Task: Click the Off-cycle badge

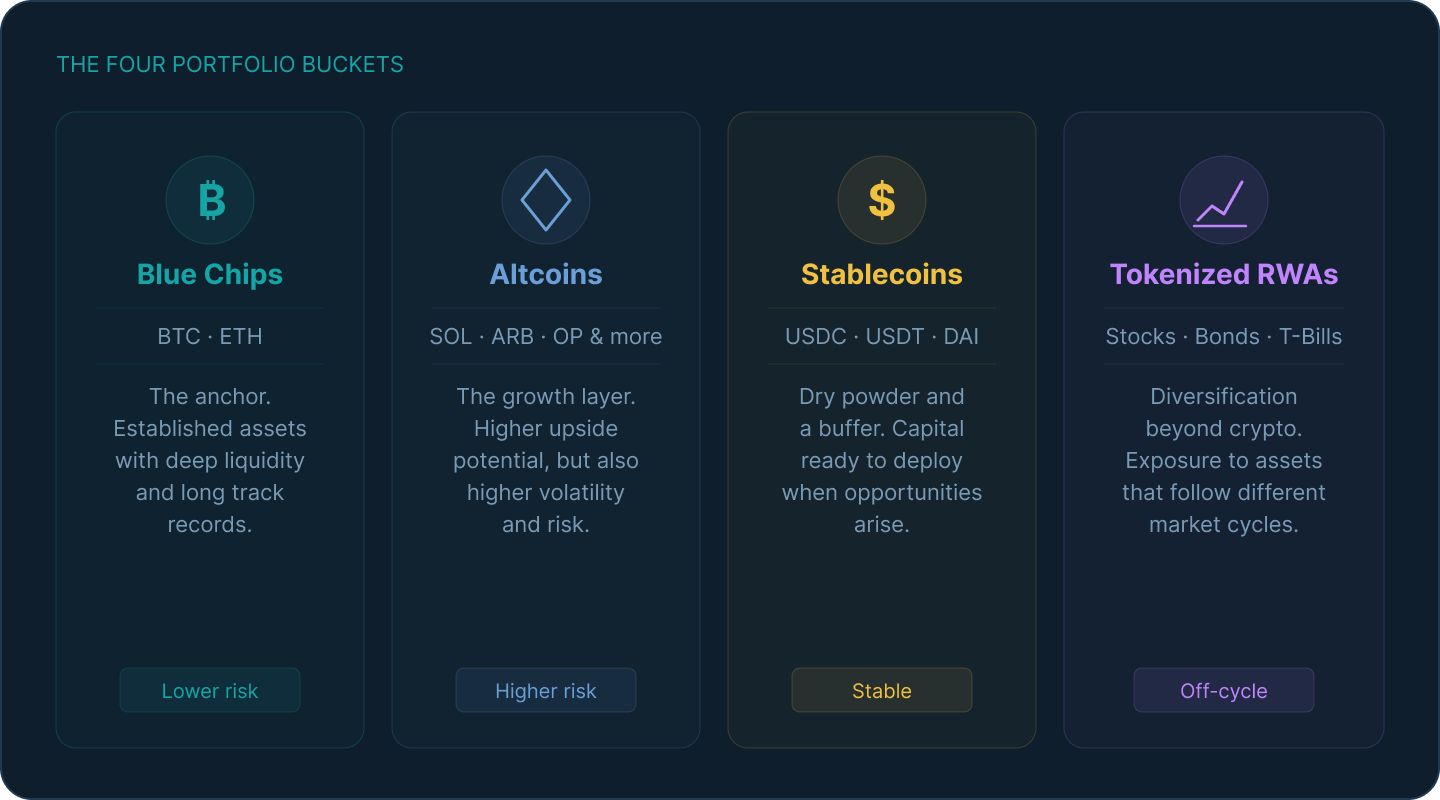Action: (1224, 690)
